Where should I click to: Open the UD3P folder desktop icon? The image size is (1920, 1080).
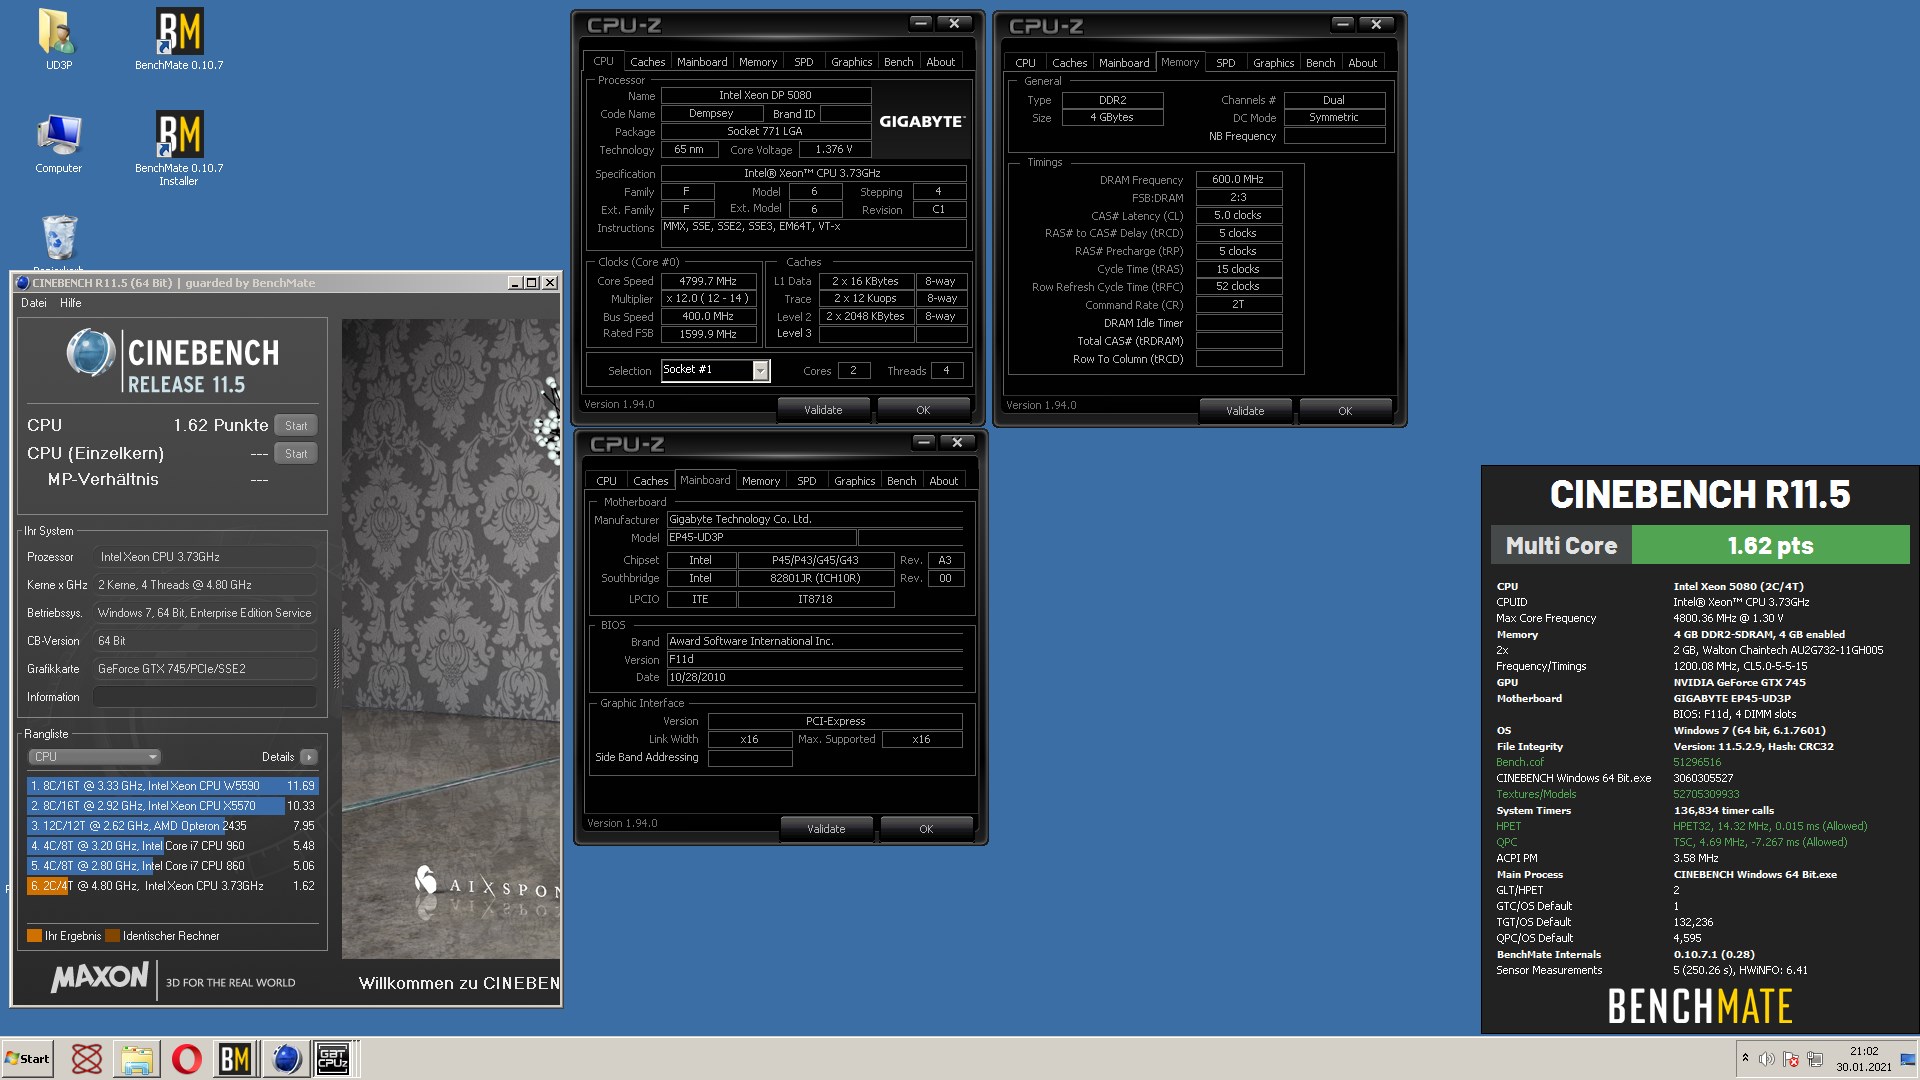(58, 40)
